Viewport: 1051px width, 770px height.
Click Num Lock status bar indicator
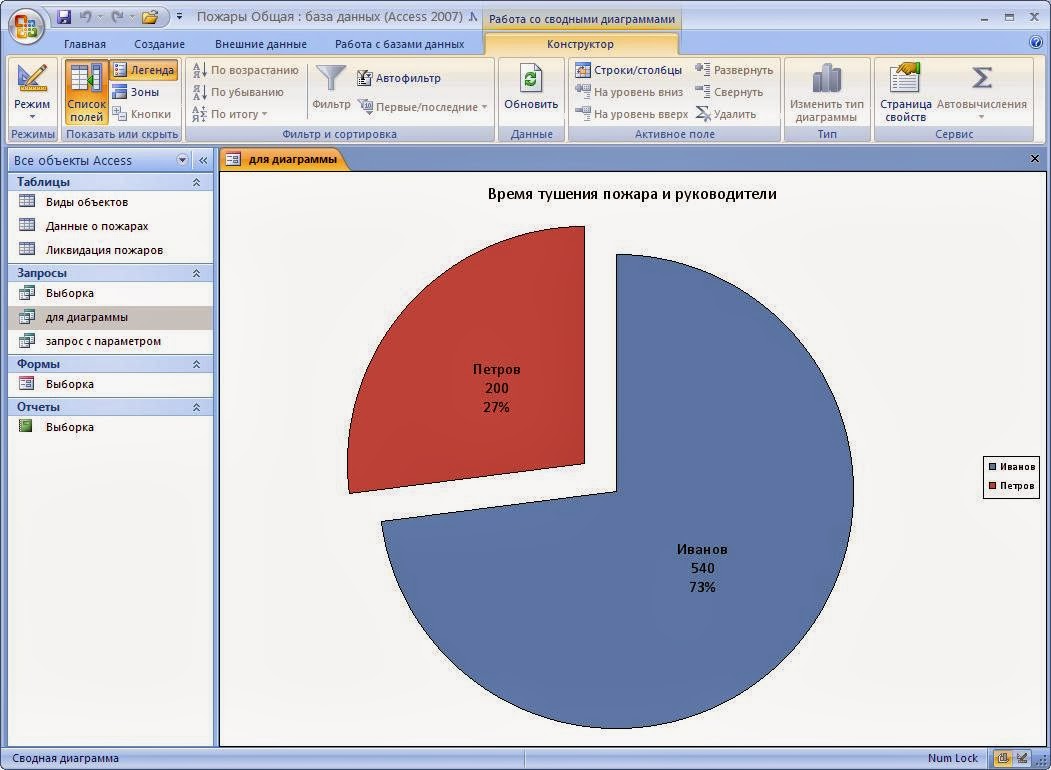coord(952,759)
